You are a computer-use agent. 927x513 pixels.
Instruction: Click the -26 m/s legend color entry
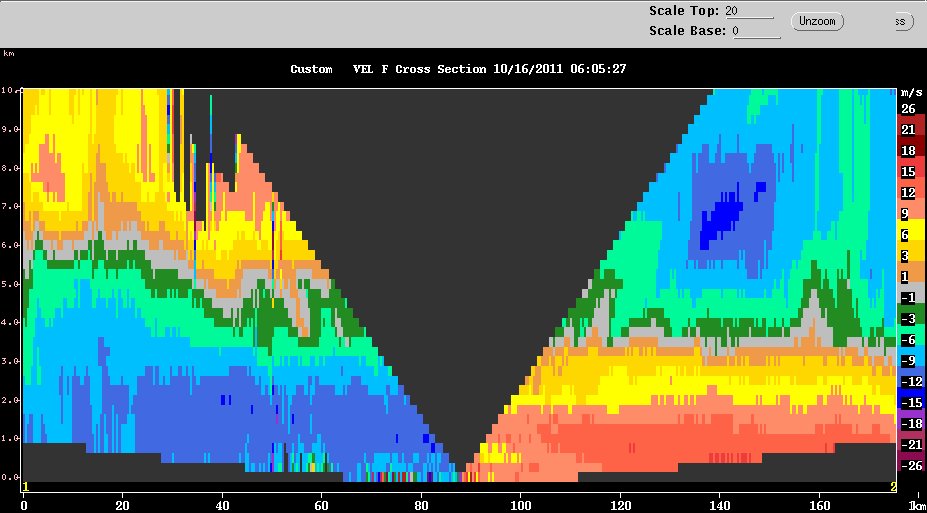point(912,466)
